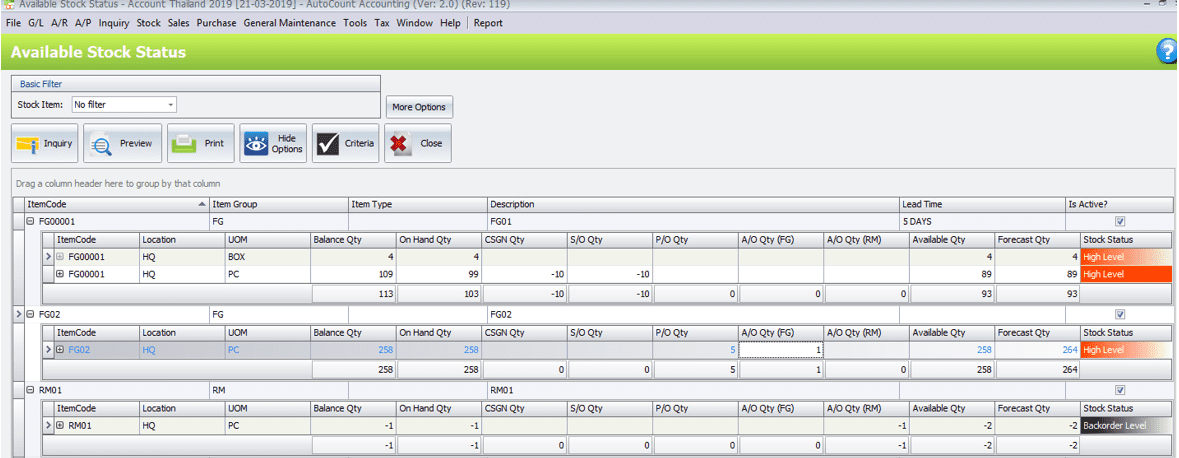
Task: Select the A/O Qty (FG) cell for FG02
Action: point(780,350)
